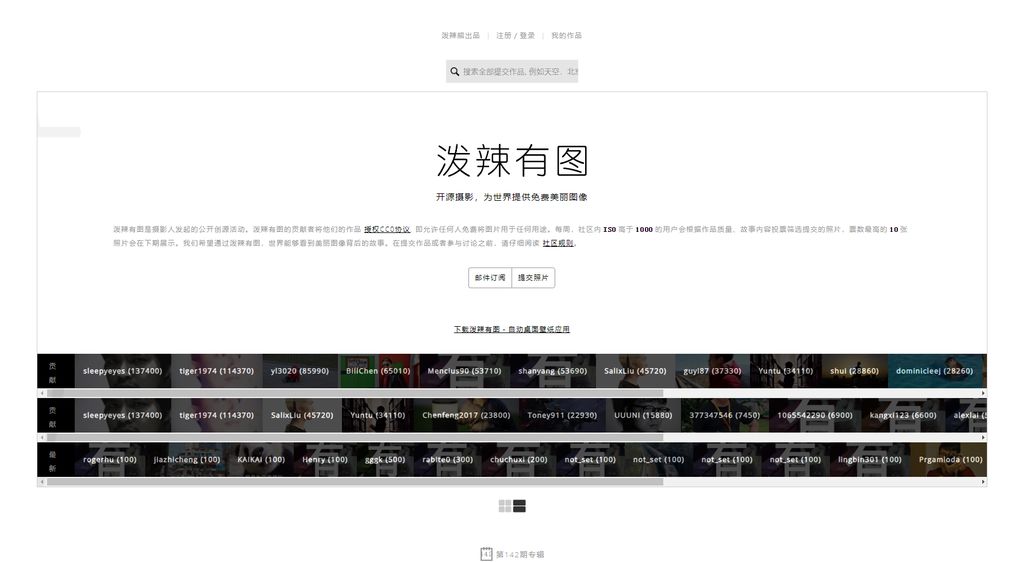The height and width of the screenshot is (562, 1025).
Task: Open newest user chuchuxi (200) tile
Action: pos(519,459)
